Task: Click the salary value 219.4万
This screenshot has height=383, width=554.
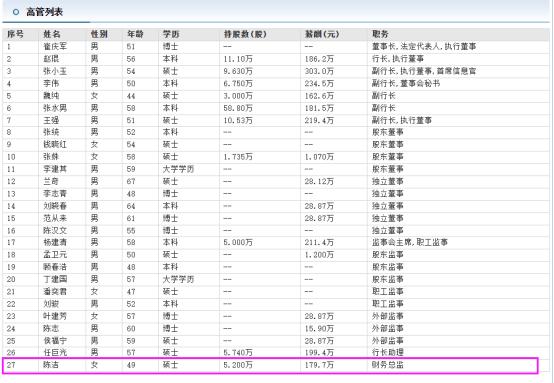Action: click(319, 120)
